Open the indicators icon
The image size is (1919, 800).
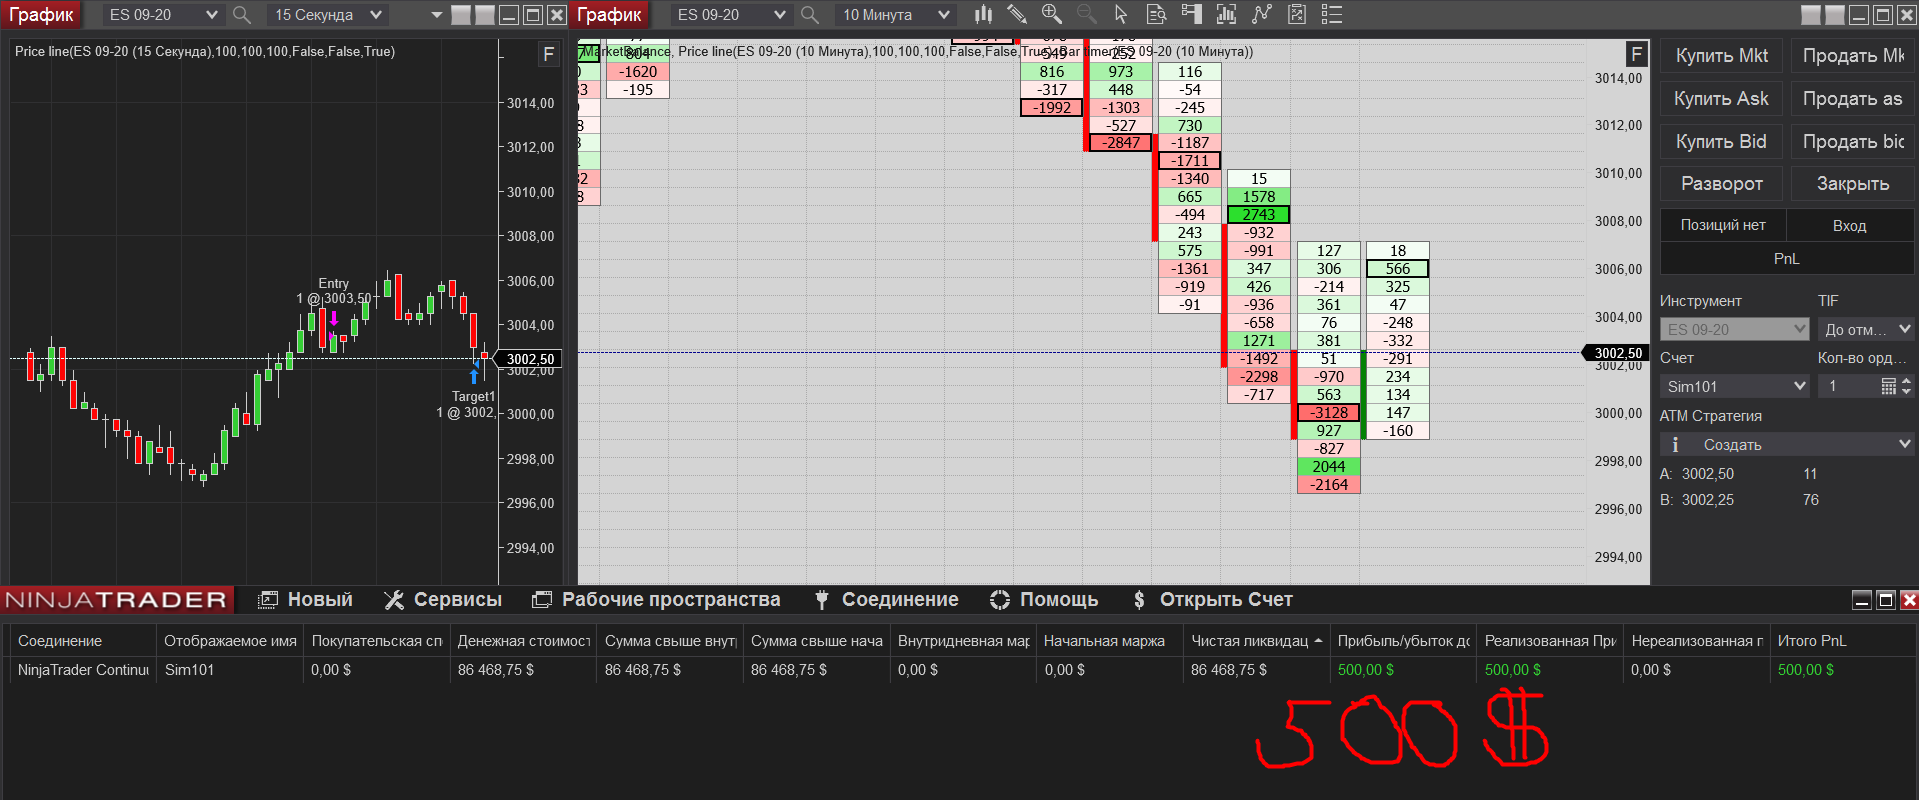coord(1226,14)
